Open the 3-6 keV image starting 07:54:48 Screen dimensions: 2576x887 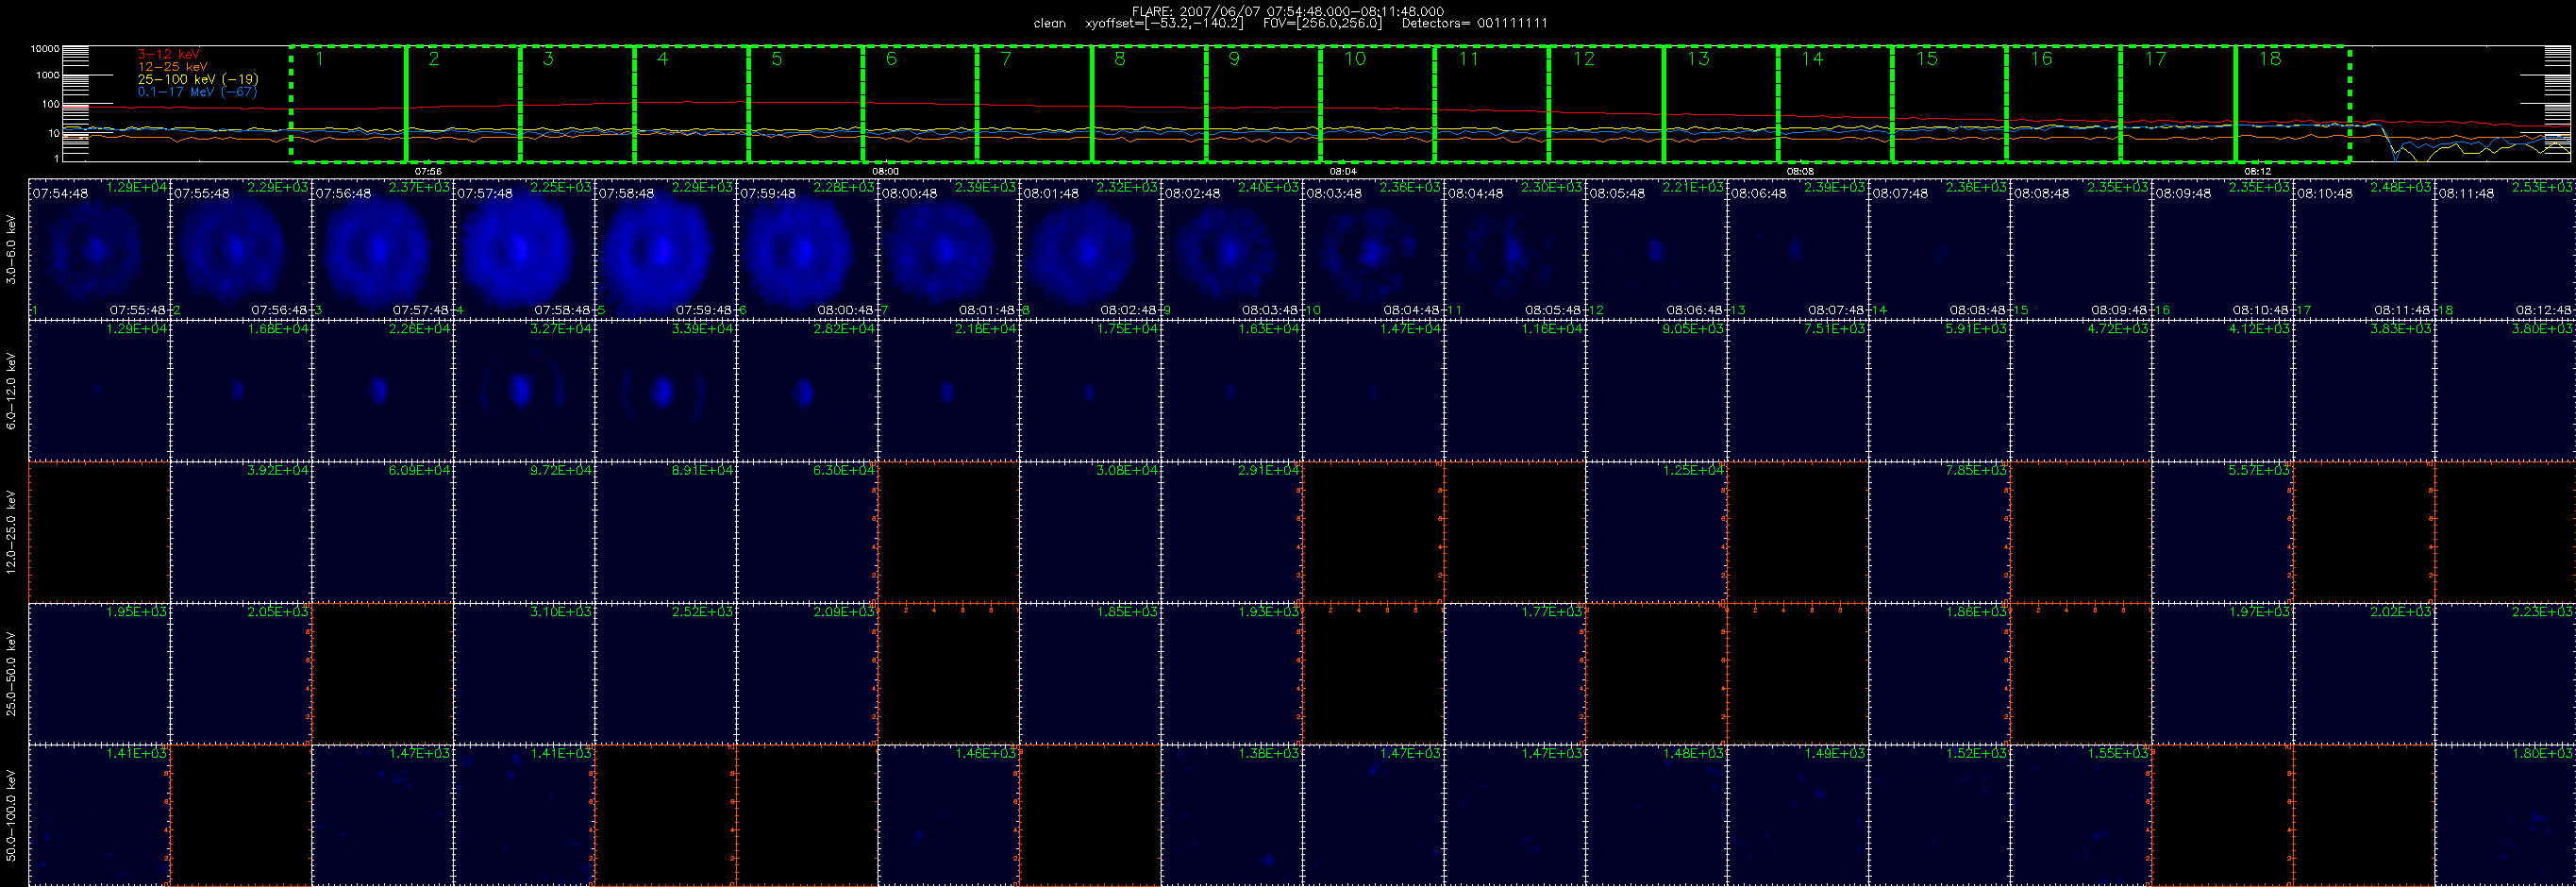100,250
